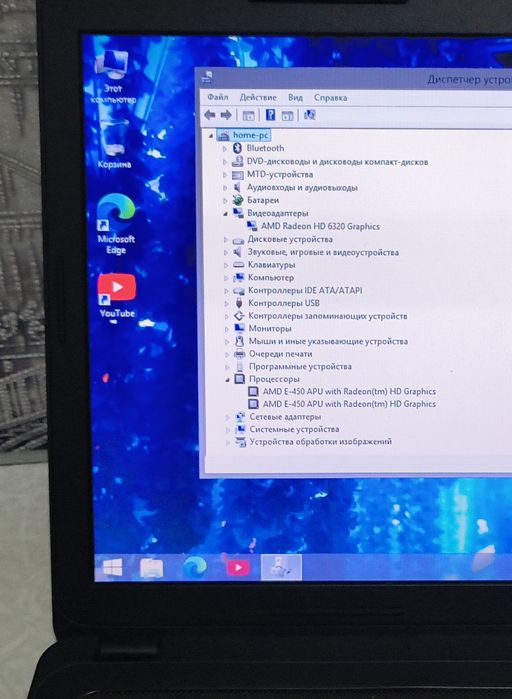Image resolution: width=512 pixels, height=699 pixels.
Task: Collapse the Процессоры node
Action: point(227,380)
